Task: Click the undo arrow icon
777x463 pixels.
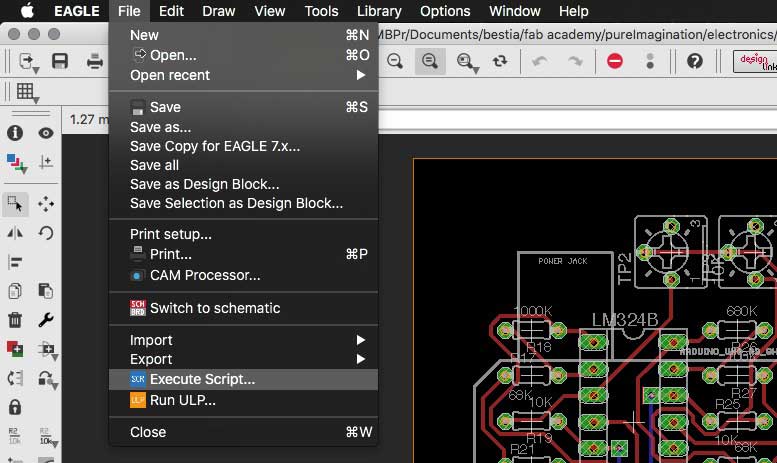Action: coord(540,61)
